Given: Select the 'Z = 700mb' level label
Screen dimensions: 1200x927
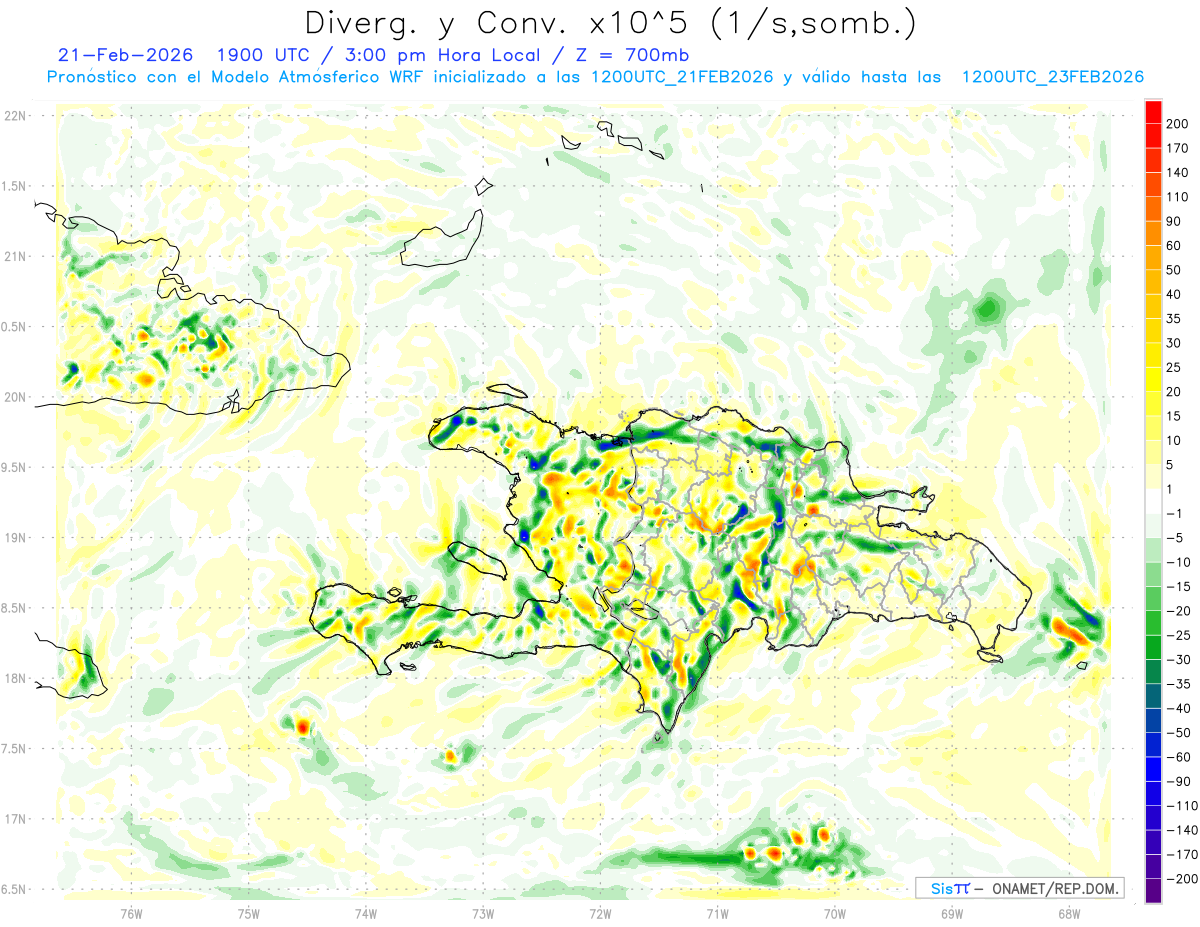Looking at the screenshot, I should point(632,55).
